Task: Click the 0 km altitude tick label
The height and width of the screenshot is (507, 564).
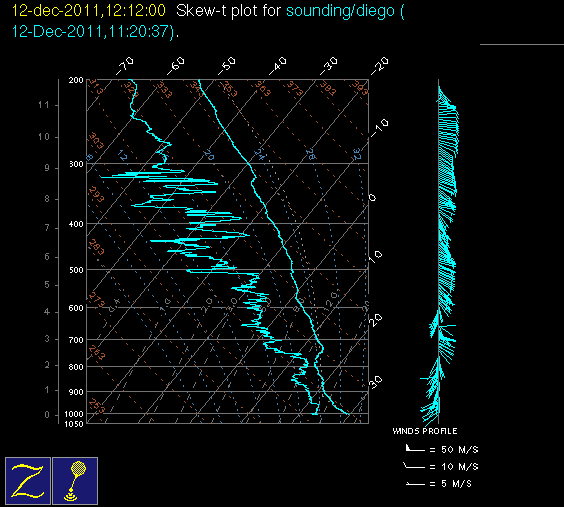Action: pyautogui.click(x=47, y=415)
